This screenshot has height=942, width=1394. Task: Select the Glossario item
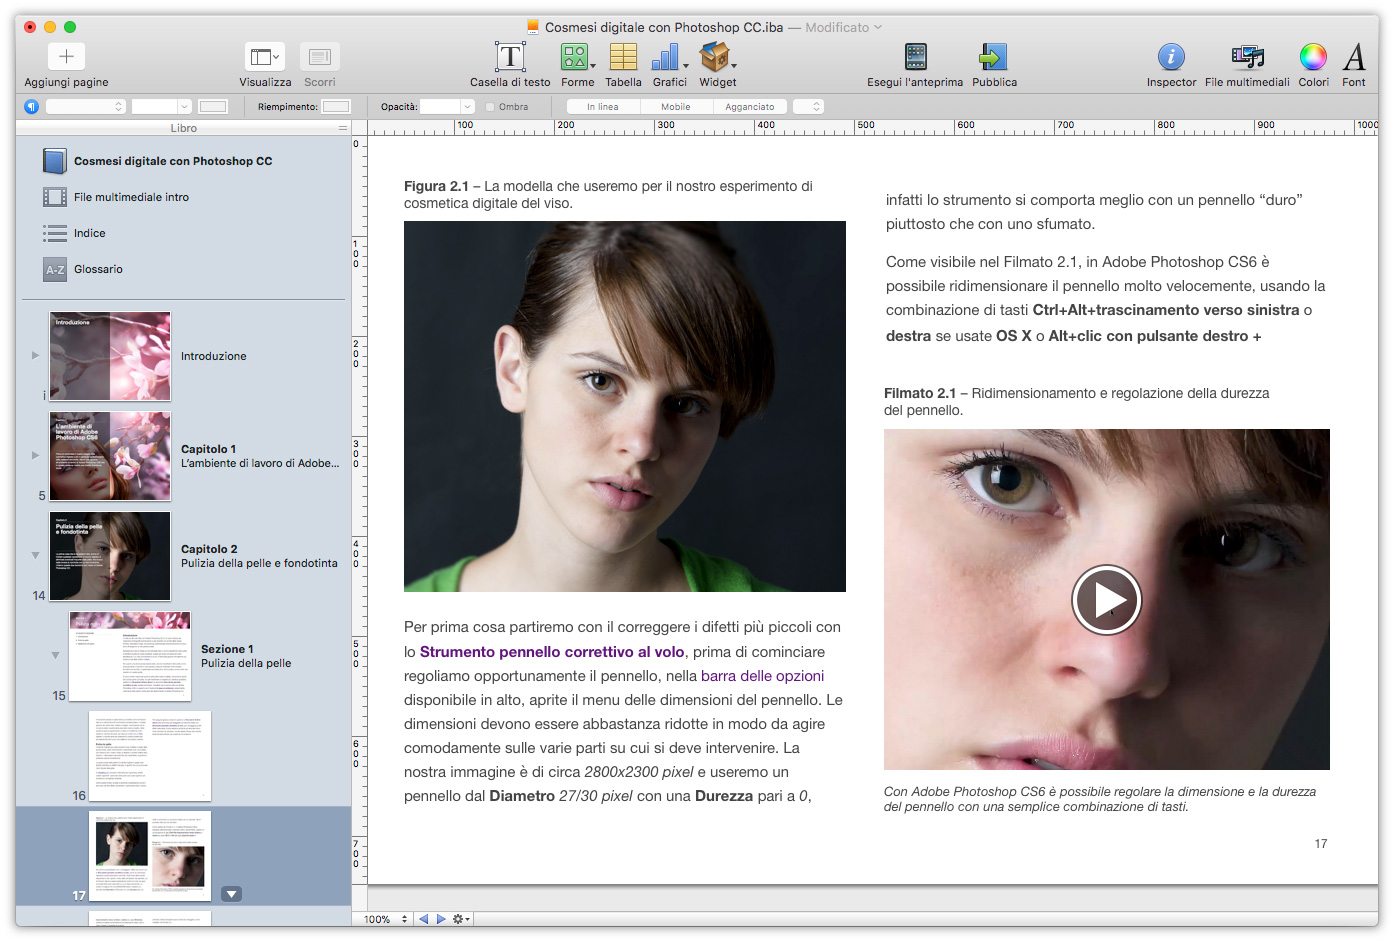point(183,269)
